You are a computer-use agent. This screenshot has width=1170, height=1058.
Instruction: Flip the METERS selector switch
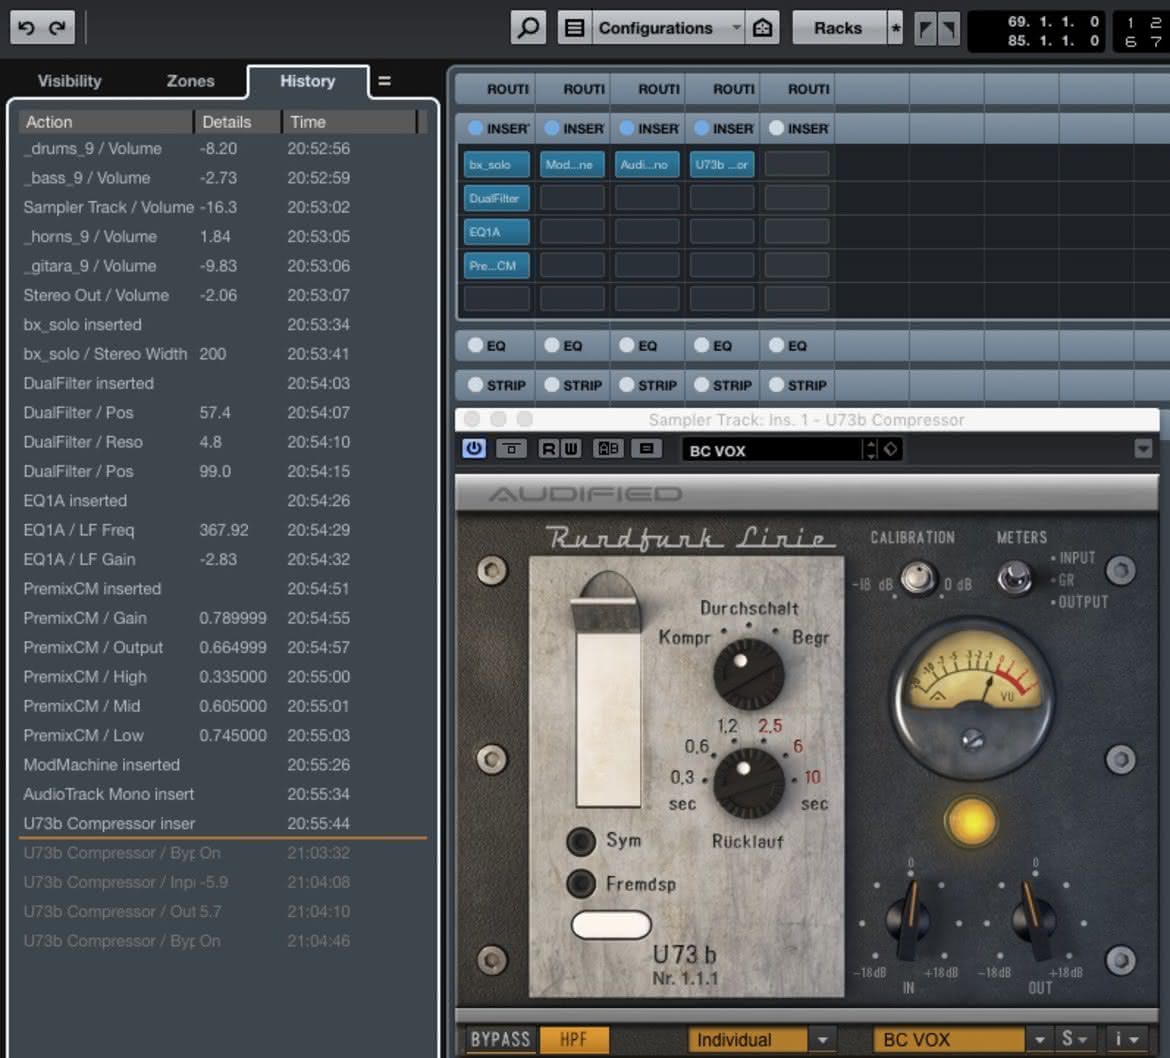(1014, 578)
